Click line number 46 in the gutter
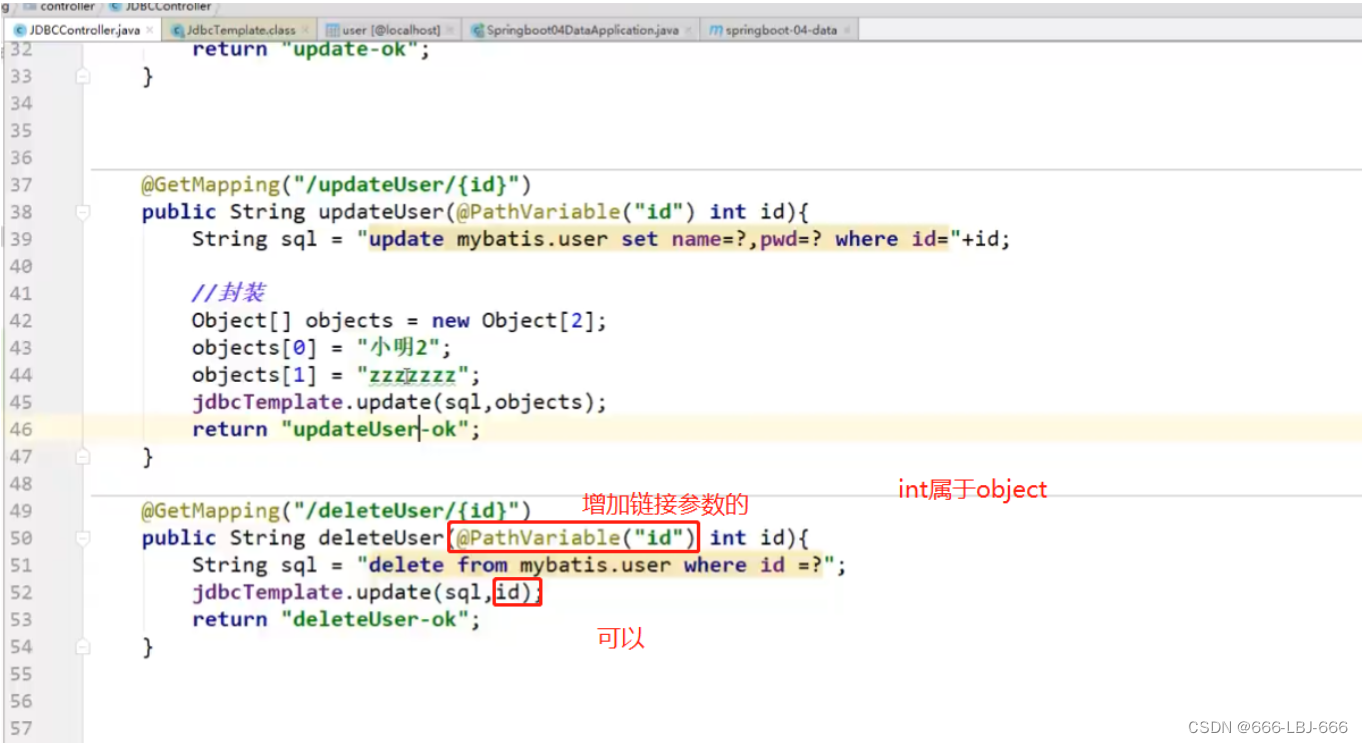This screenshot has width=1363, height=743. [21, 429]
